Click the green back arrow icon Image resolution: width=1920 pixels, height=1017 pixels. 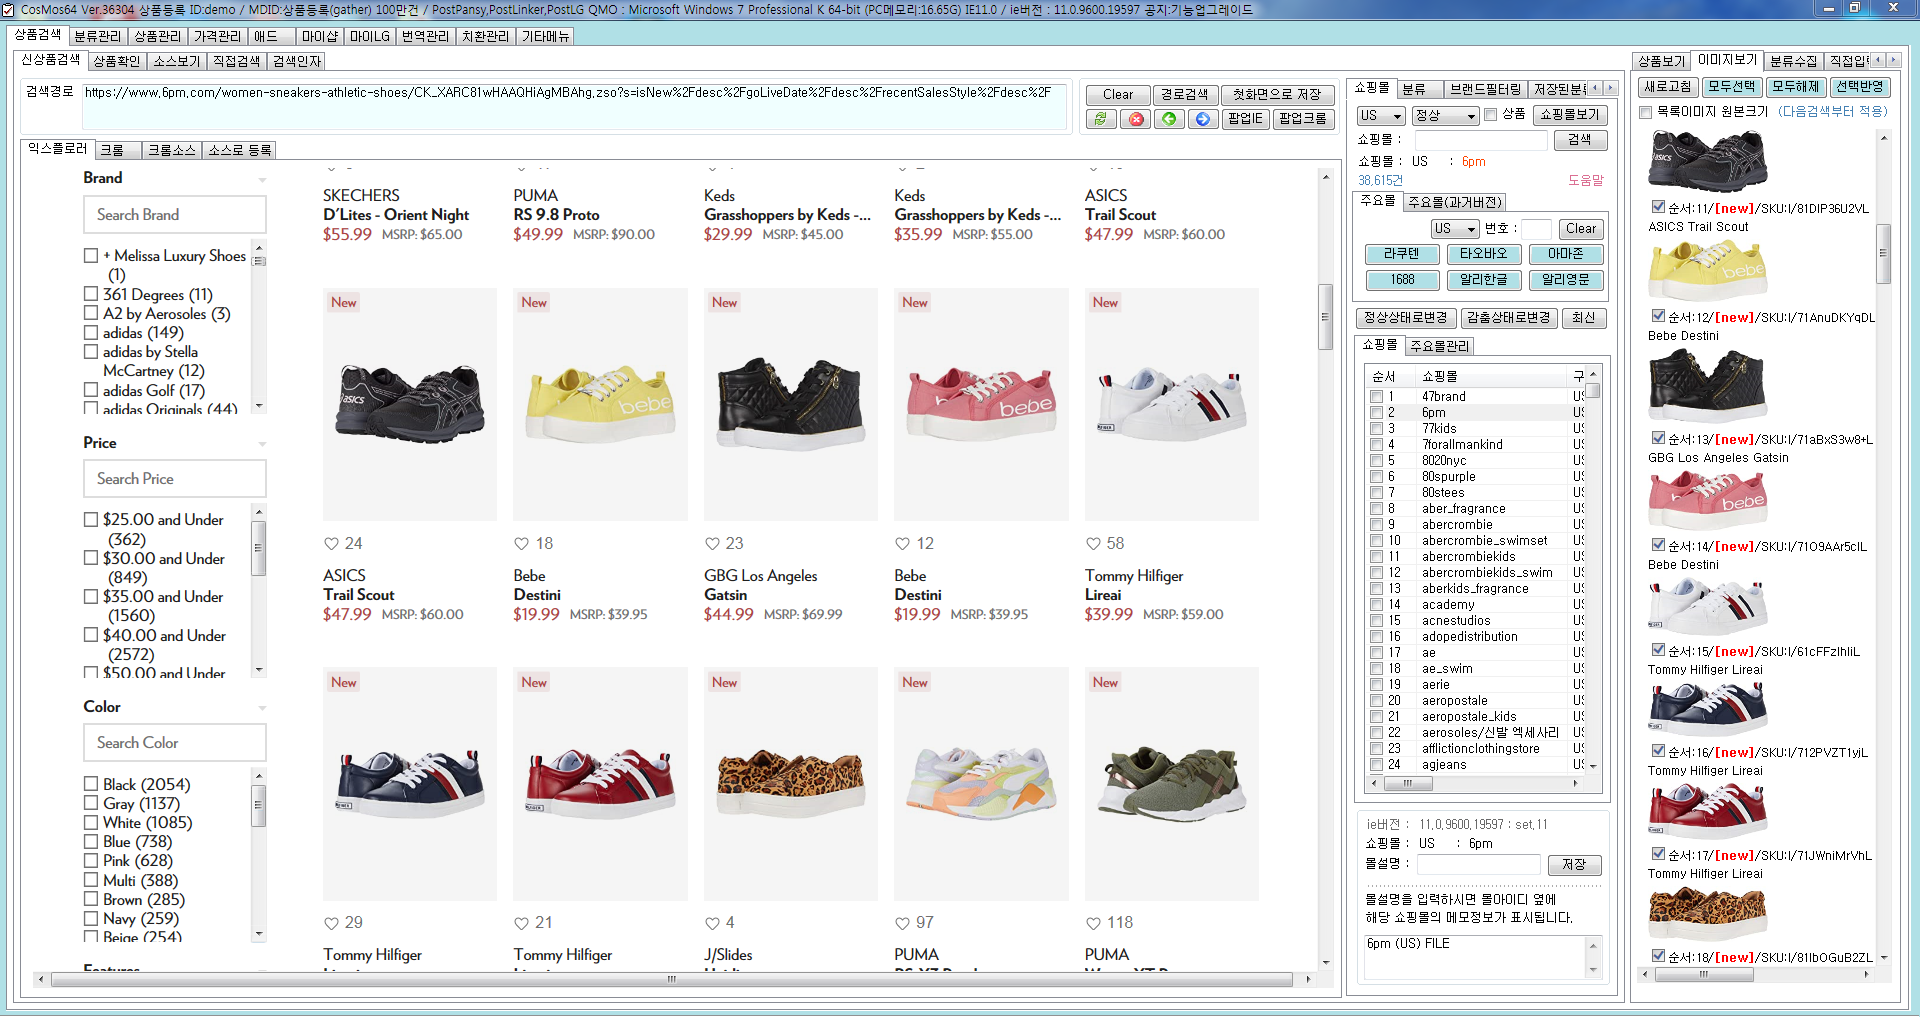(x=1169, y=119)
